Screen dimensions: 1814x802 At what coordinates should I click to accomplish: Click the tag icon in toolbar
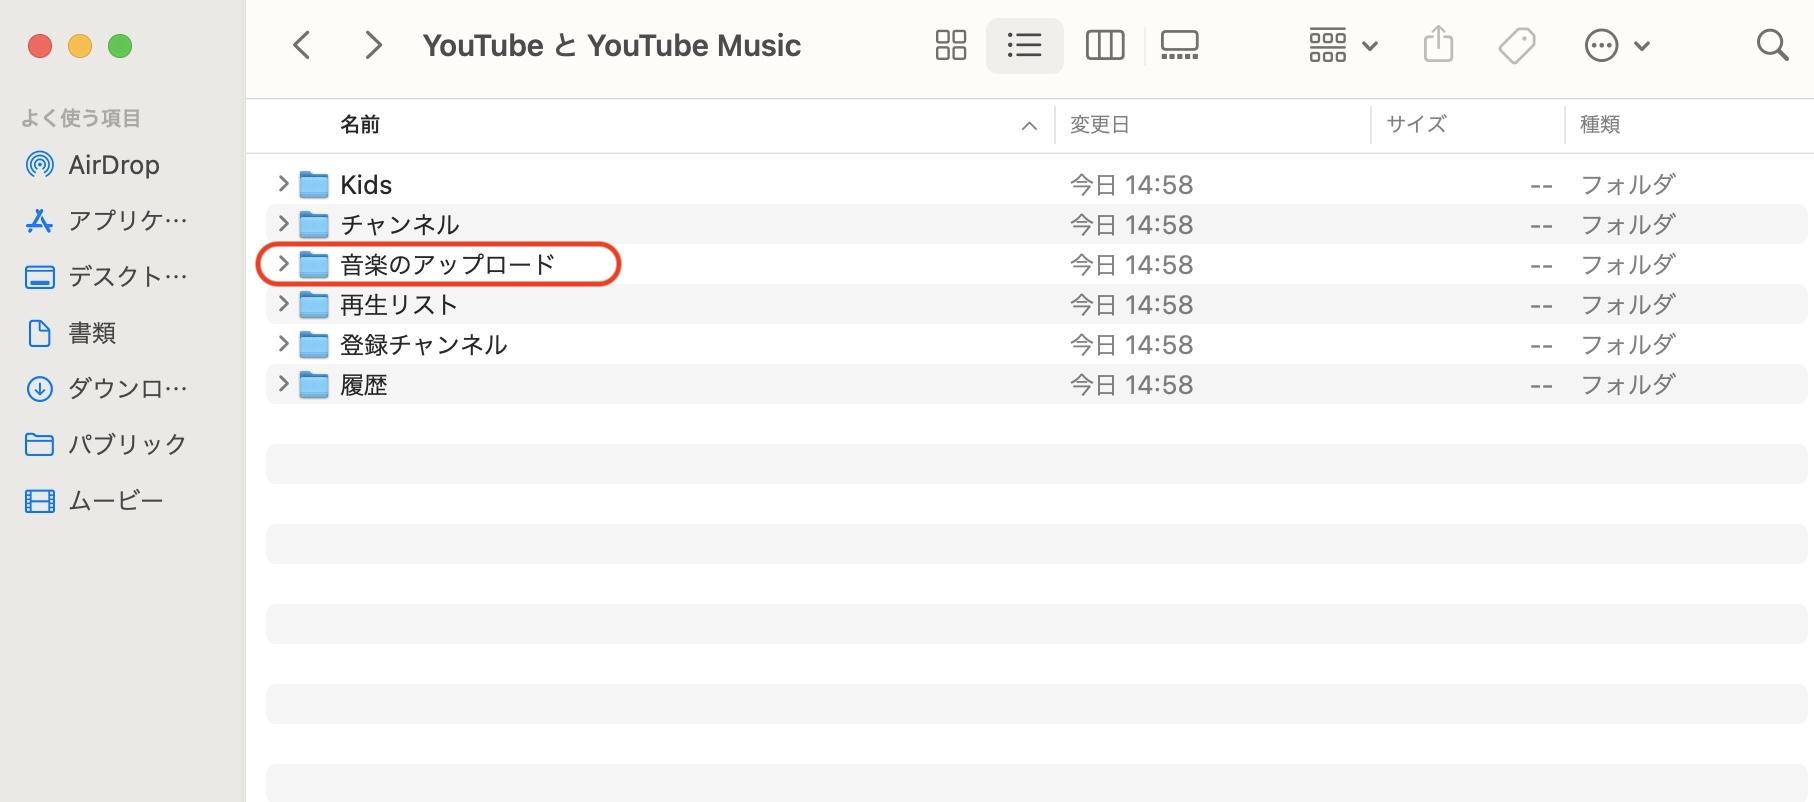tap(1517, 45)
